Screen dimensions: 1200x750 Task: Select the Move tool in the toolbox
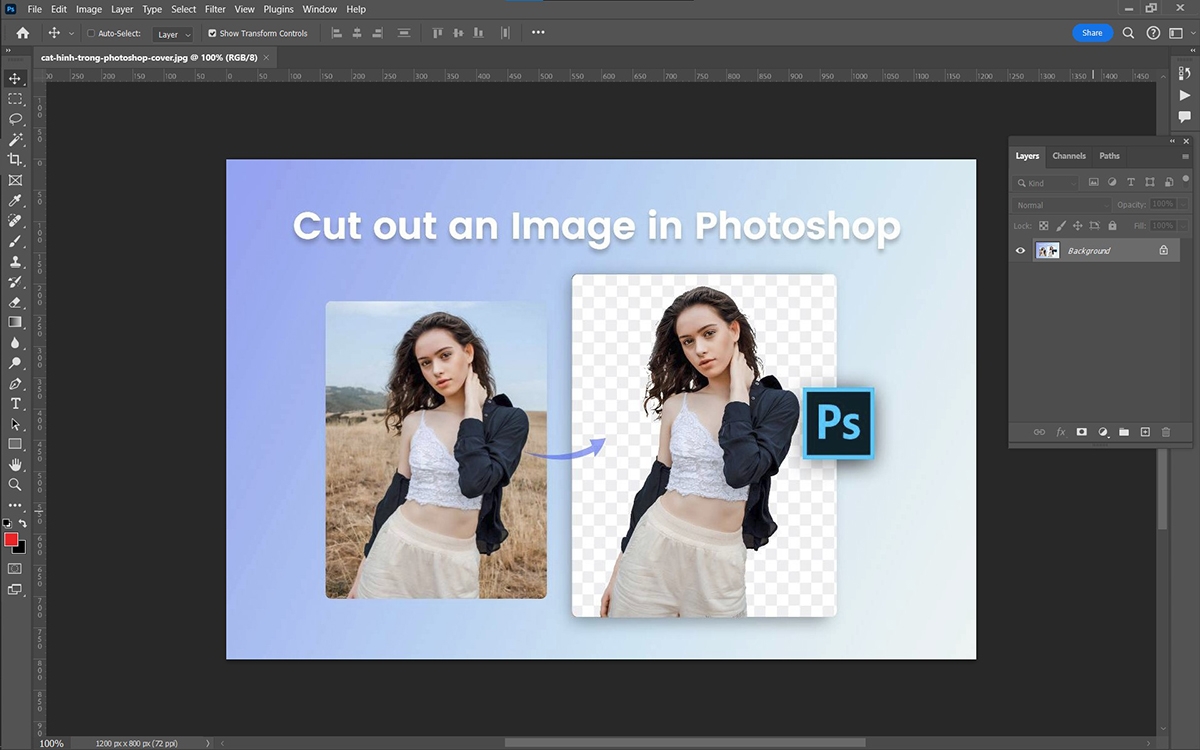click(15, 78)
